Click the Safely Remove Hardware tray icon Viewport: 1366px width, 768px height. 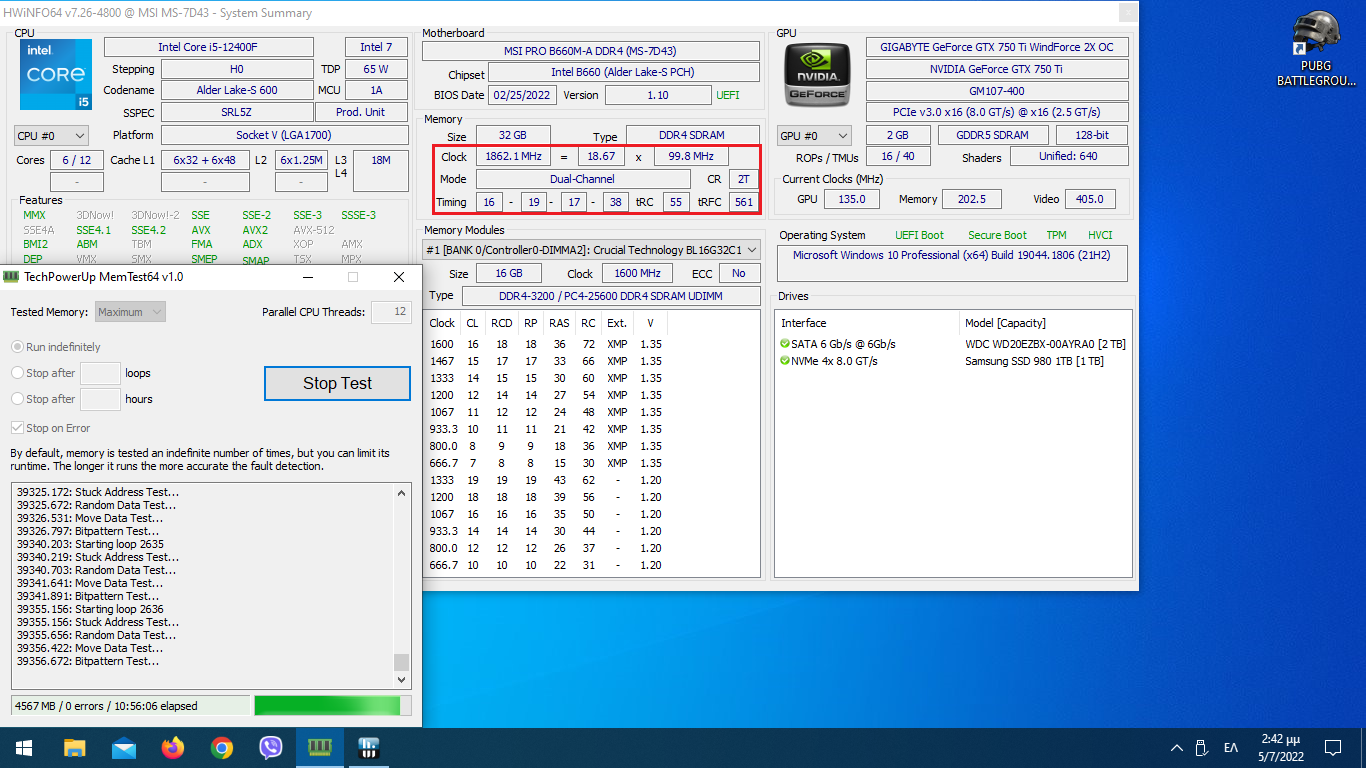1203,748
